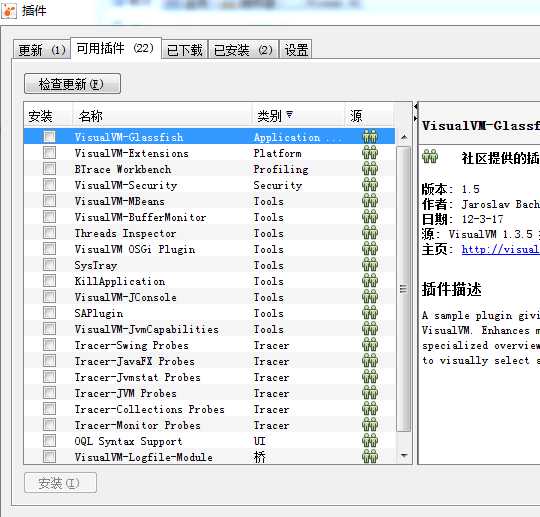
Task: Select the VisualVM-JConsole plugin name
Action: pyautogui.click(x=125, y=297)
